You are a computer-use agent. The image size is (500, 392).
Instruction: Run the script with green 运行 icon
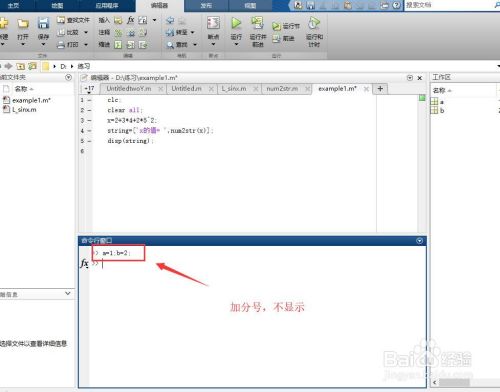click(x=236, y=23)
